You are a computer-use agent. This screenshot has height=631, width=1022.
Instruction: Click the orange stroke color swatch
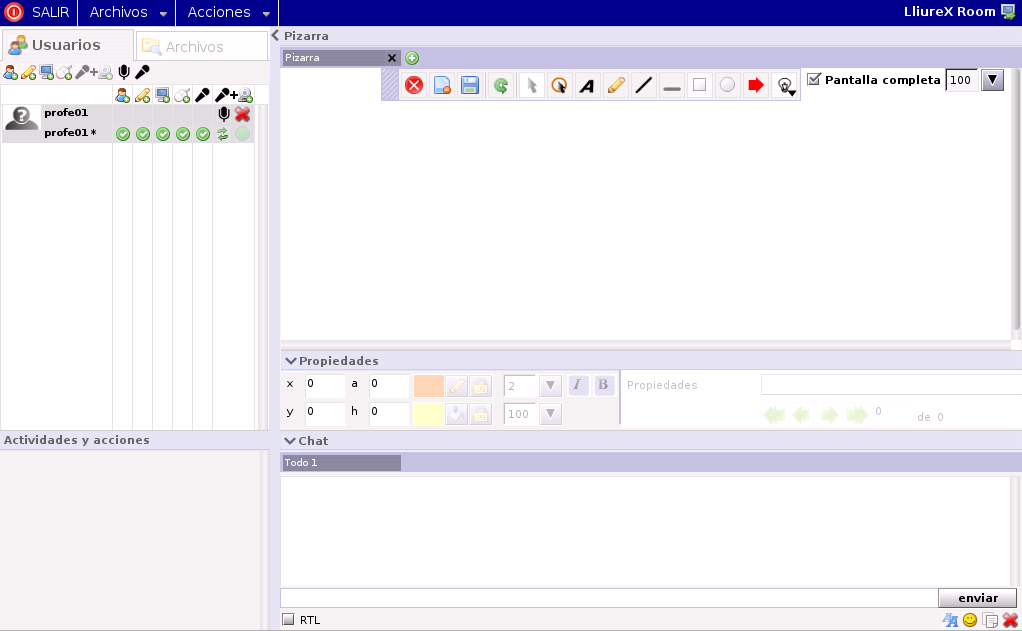click(428, 386)
